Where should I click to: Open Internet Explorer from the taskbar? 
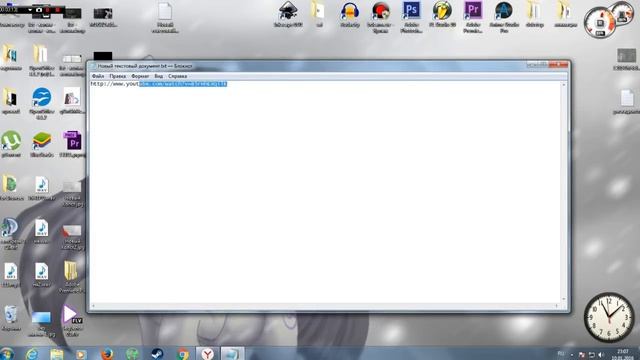pyautogui.click(x=32, y=354)
